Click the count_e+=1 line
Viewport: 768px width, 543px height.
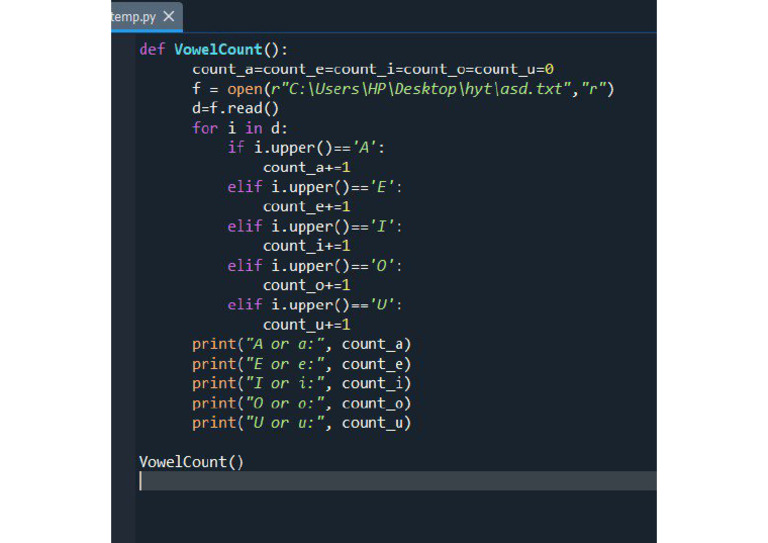pos(307,207)
